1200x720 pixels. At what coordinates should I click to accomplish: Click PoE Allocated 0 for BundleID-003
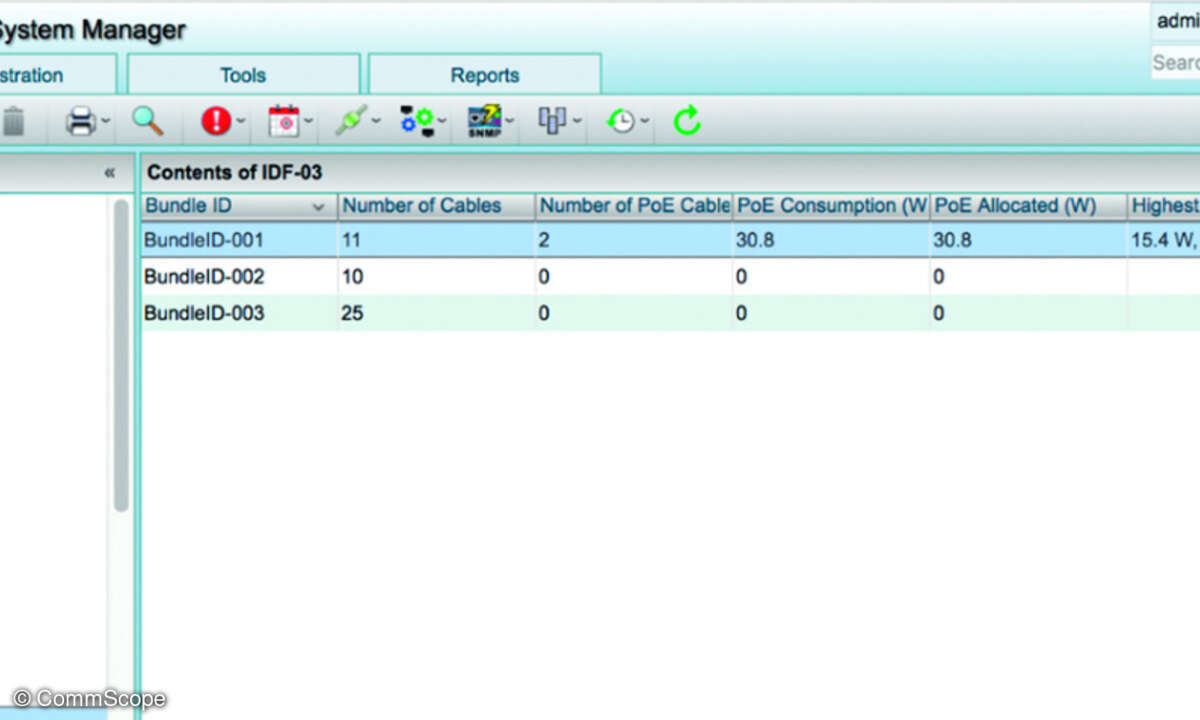[940, 313]
